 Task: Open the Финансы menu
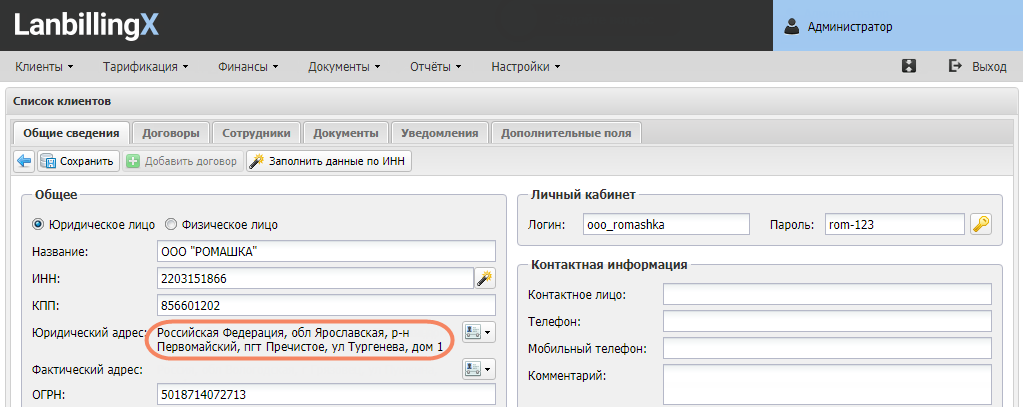pos(248,67)
